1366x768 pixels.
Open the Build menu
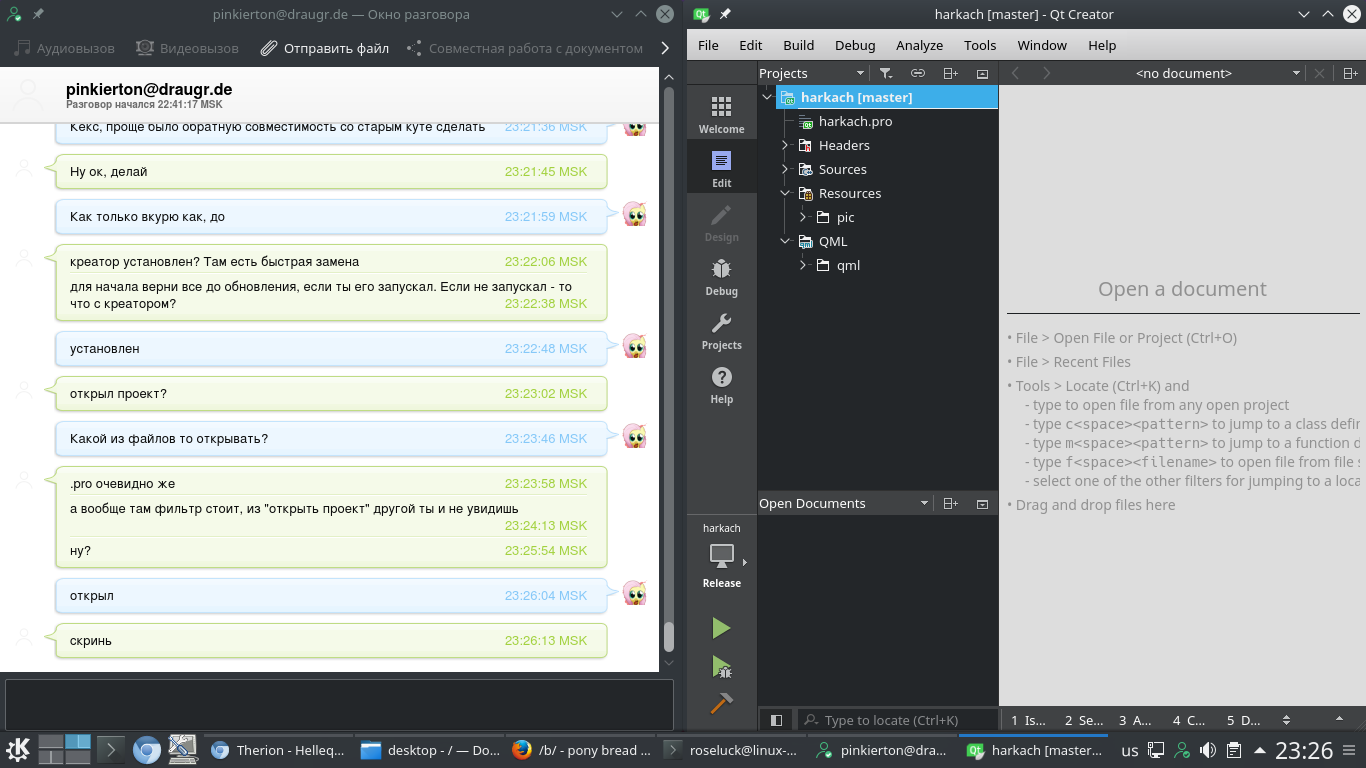(798, 45)
